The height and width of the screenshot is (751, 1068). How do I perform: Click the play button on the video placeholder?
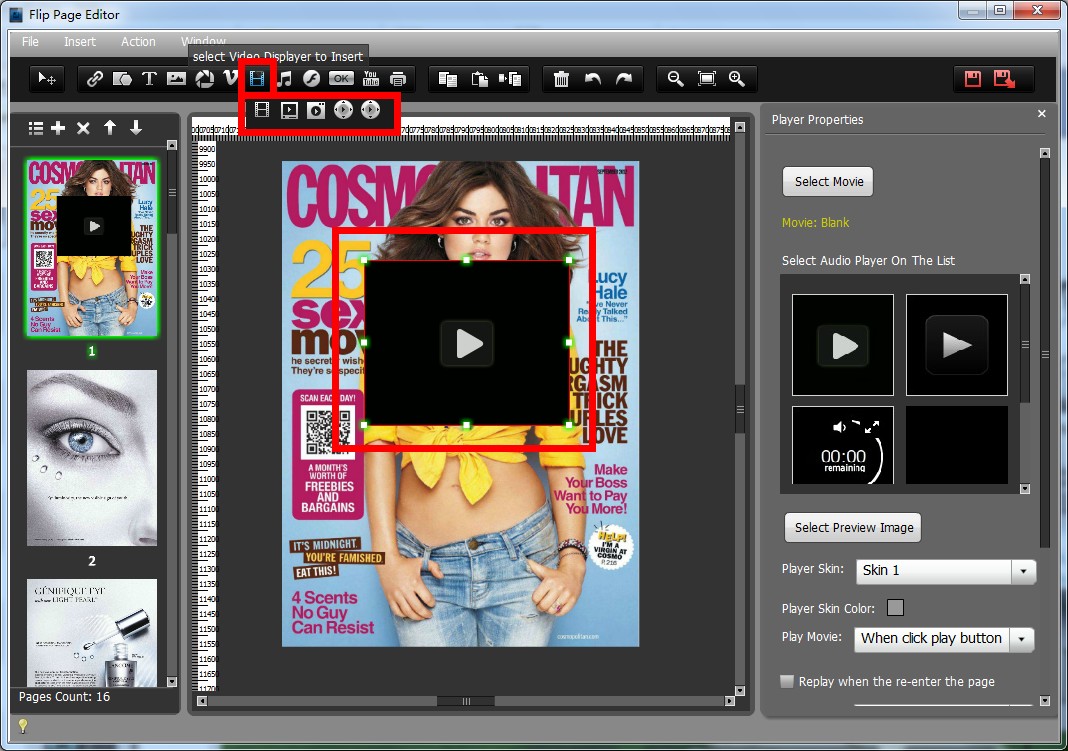pyautogui.click(x=467, y=343)
